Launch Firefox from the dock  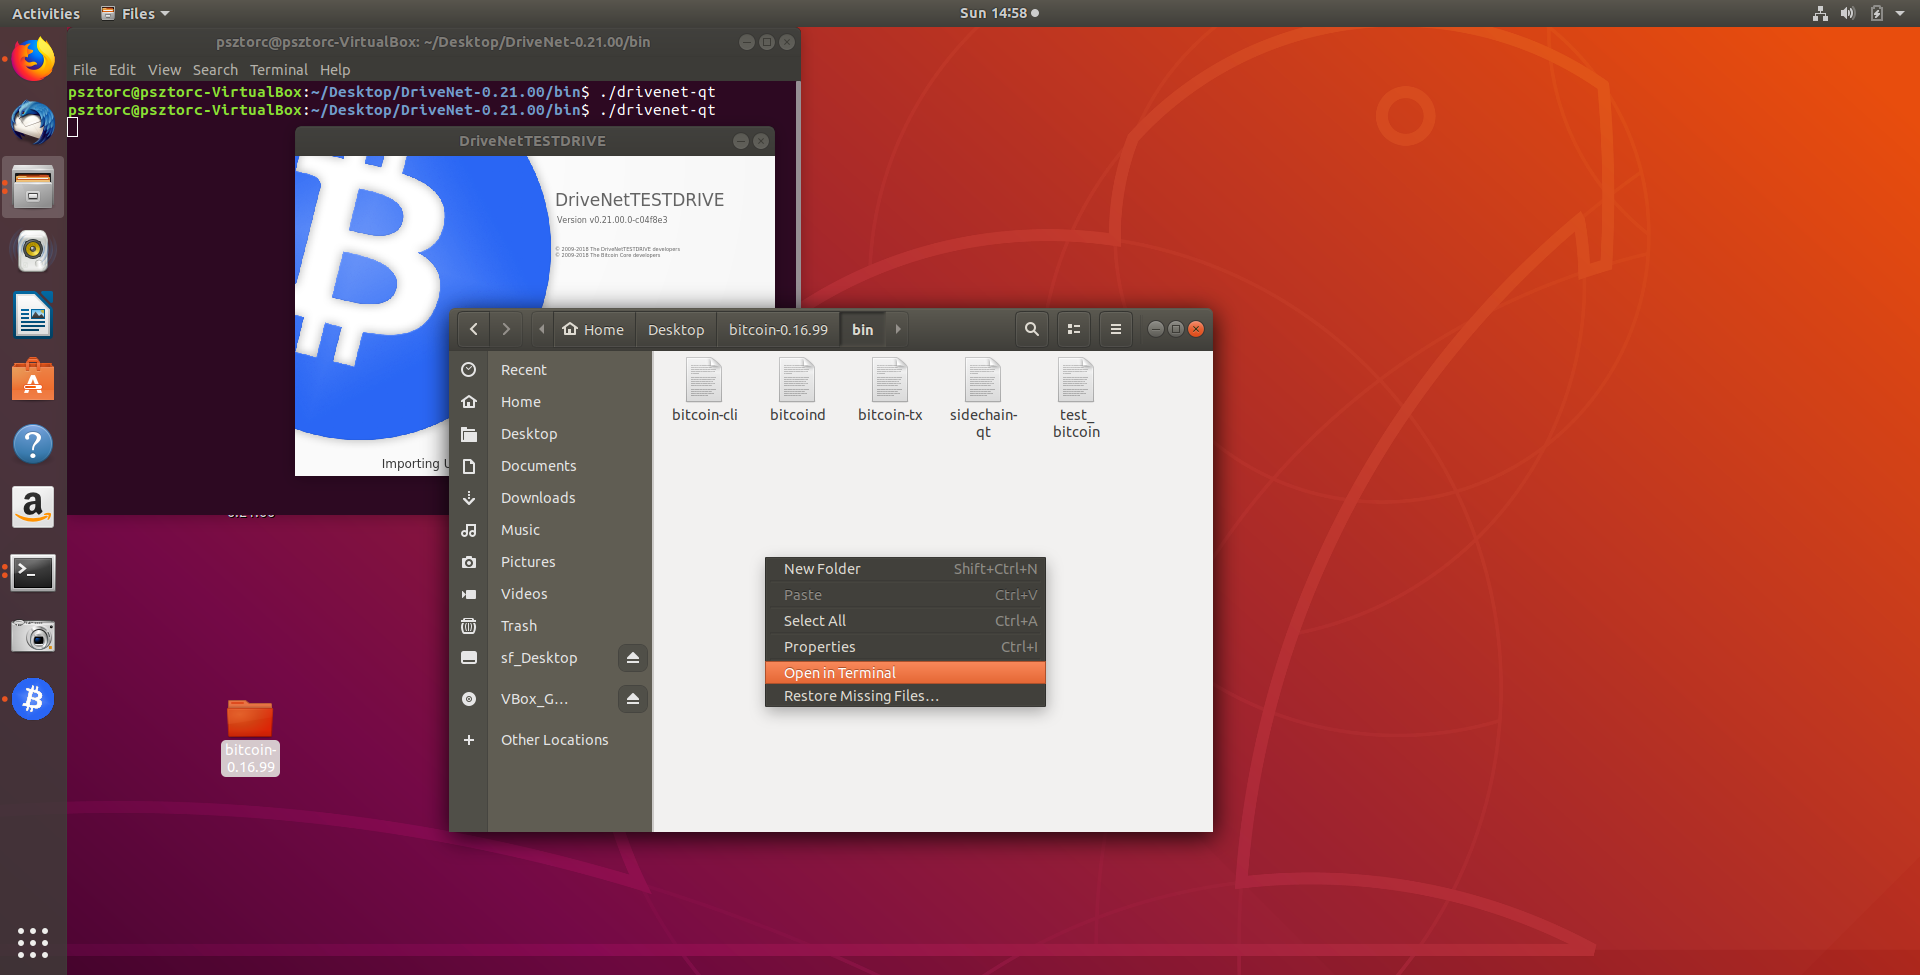(x=33, y=59)
